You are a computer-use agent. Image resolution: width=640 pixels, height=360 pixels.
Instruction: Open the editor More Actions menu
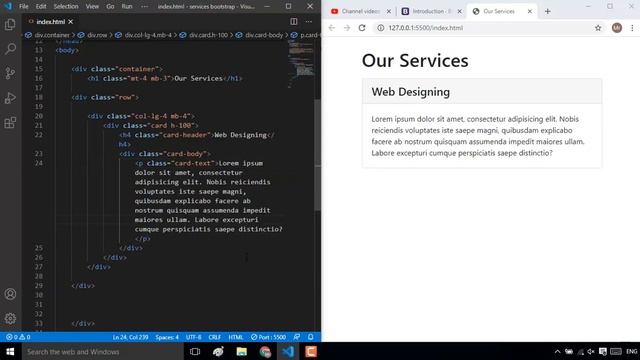point(309,21)
